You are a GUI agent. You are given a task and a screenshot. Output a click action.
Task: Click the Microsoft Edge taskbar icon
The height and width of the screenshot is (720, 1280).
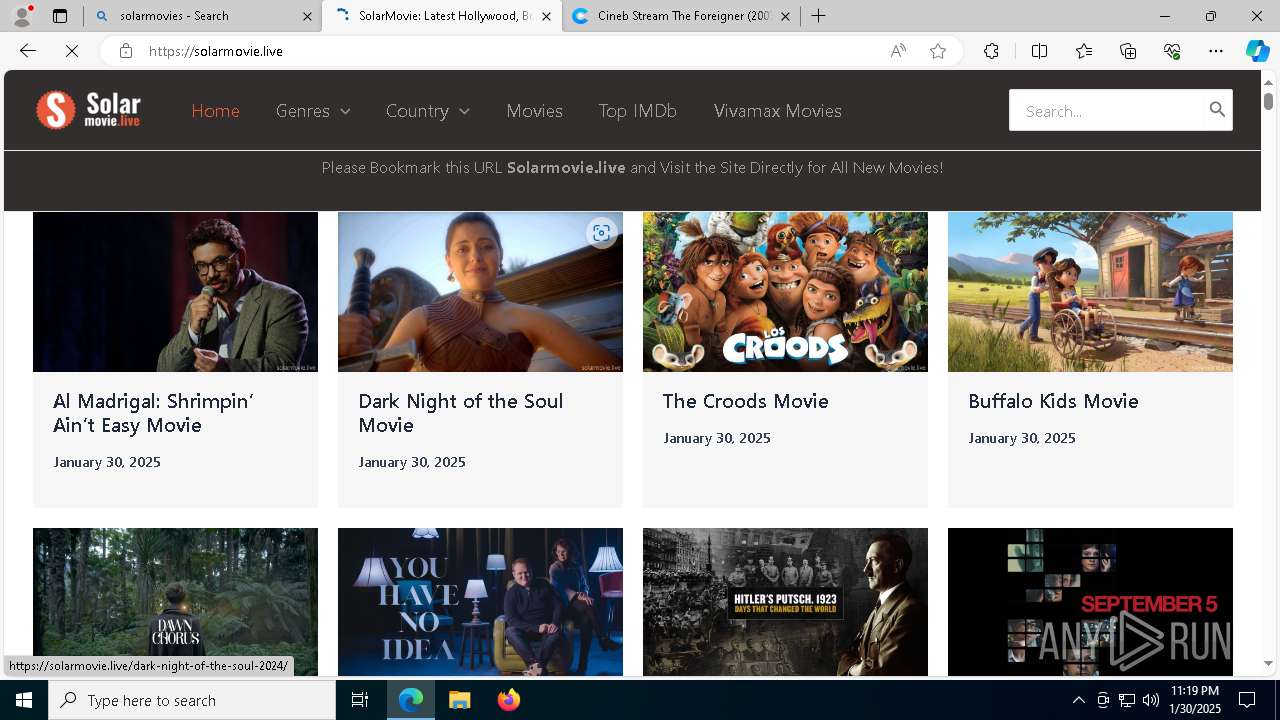(x=411, y=700)
